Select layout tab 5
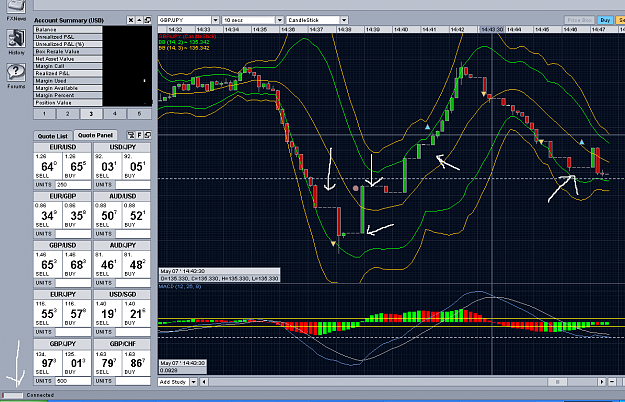The height and width of the screenshot is (402, 625). click(139, 114)
